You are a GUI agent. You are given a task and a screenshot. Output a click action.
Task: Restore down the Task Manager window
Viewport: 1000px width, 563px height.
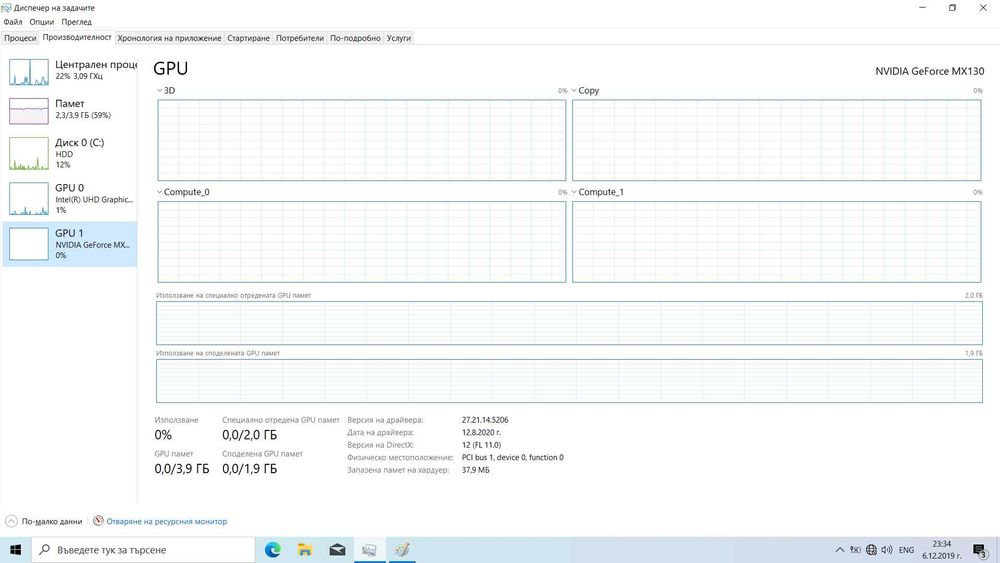point(952,8)
